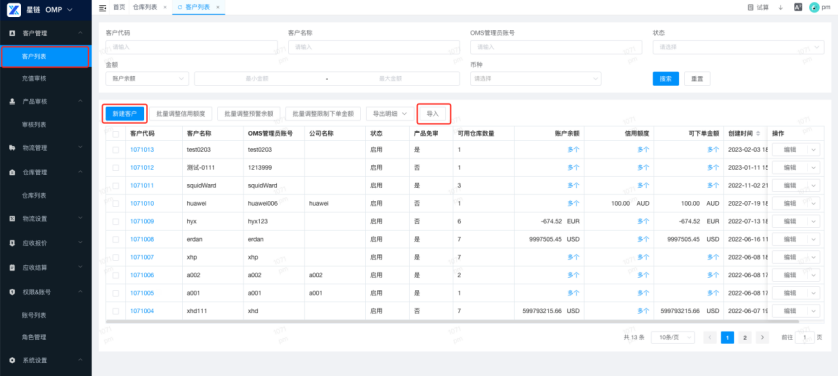Click the horizontal scrollbar below the table
Screen dimensions: 838x376
pos(452,322)
